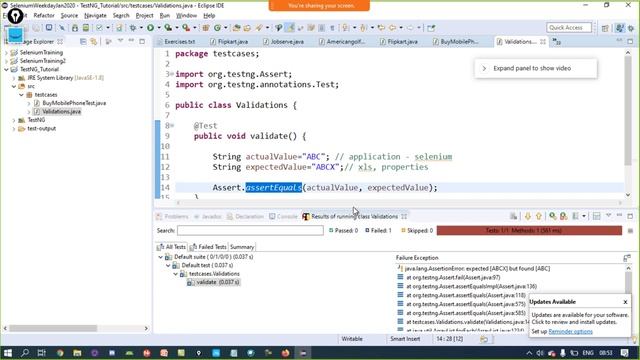Viewport: 640px width, 360px height.
Task: Click the red test progress bar
Action: coord(529,231)
